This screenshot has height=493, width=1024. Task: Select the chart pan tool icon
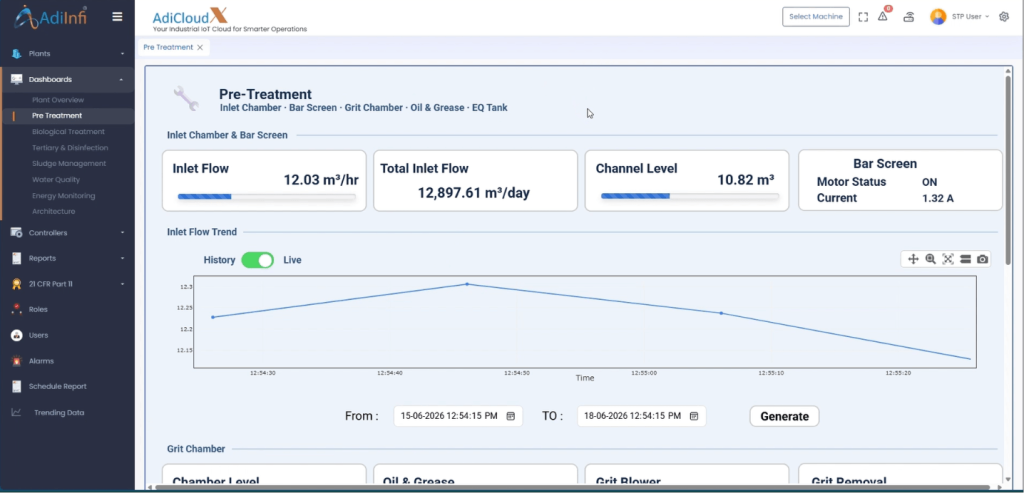[x=914, y=259]
